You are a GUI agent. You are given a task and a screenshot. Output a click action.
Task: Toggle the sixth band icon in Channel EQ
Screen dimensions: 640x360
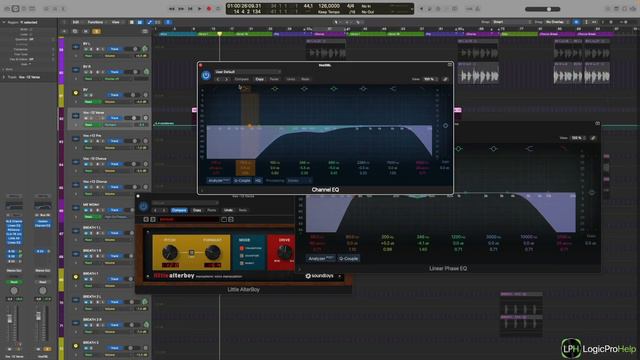click(363, 89)
